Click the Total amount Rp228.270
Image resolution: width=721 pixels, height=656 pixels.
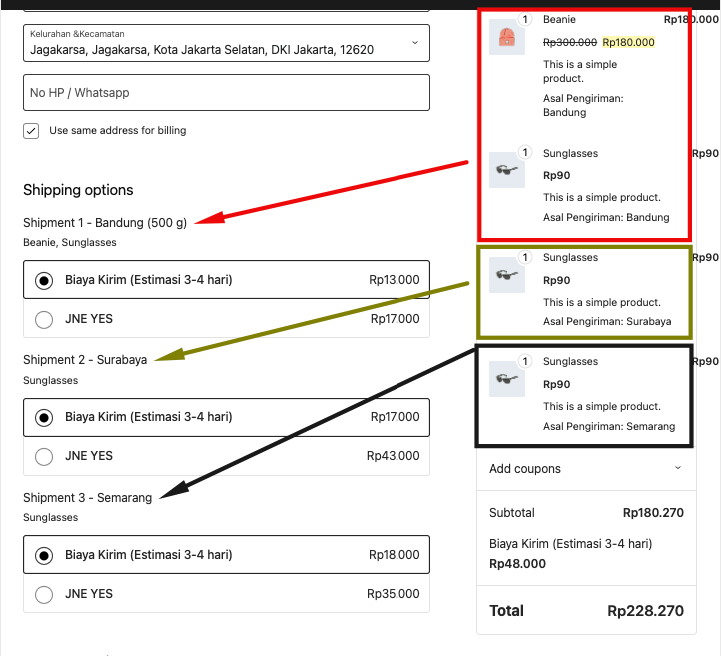(645, 611)
